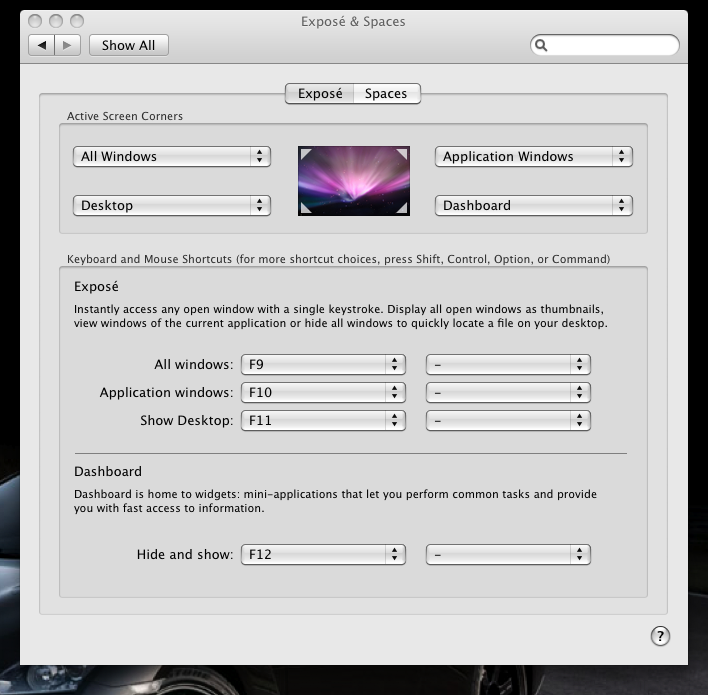Image resolution: width=708 pixels, height=695 pixels.
Task: Click the All windows: label
Action: (x=194, y=364)
